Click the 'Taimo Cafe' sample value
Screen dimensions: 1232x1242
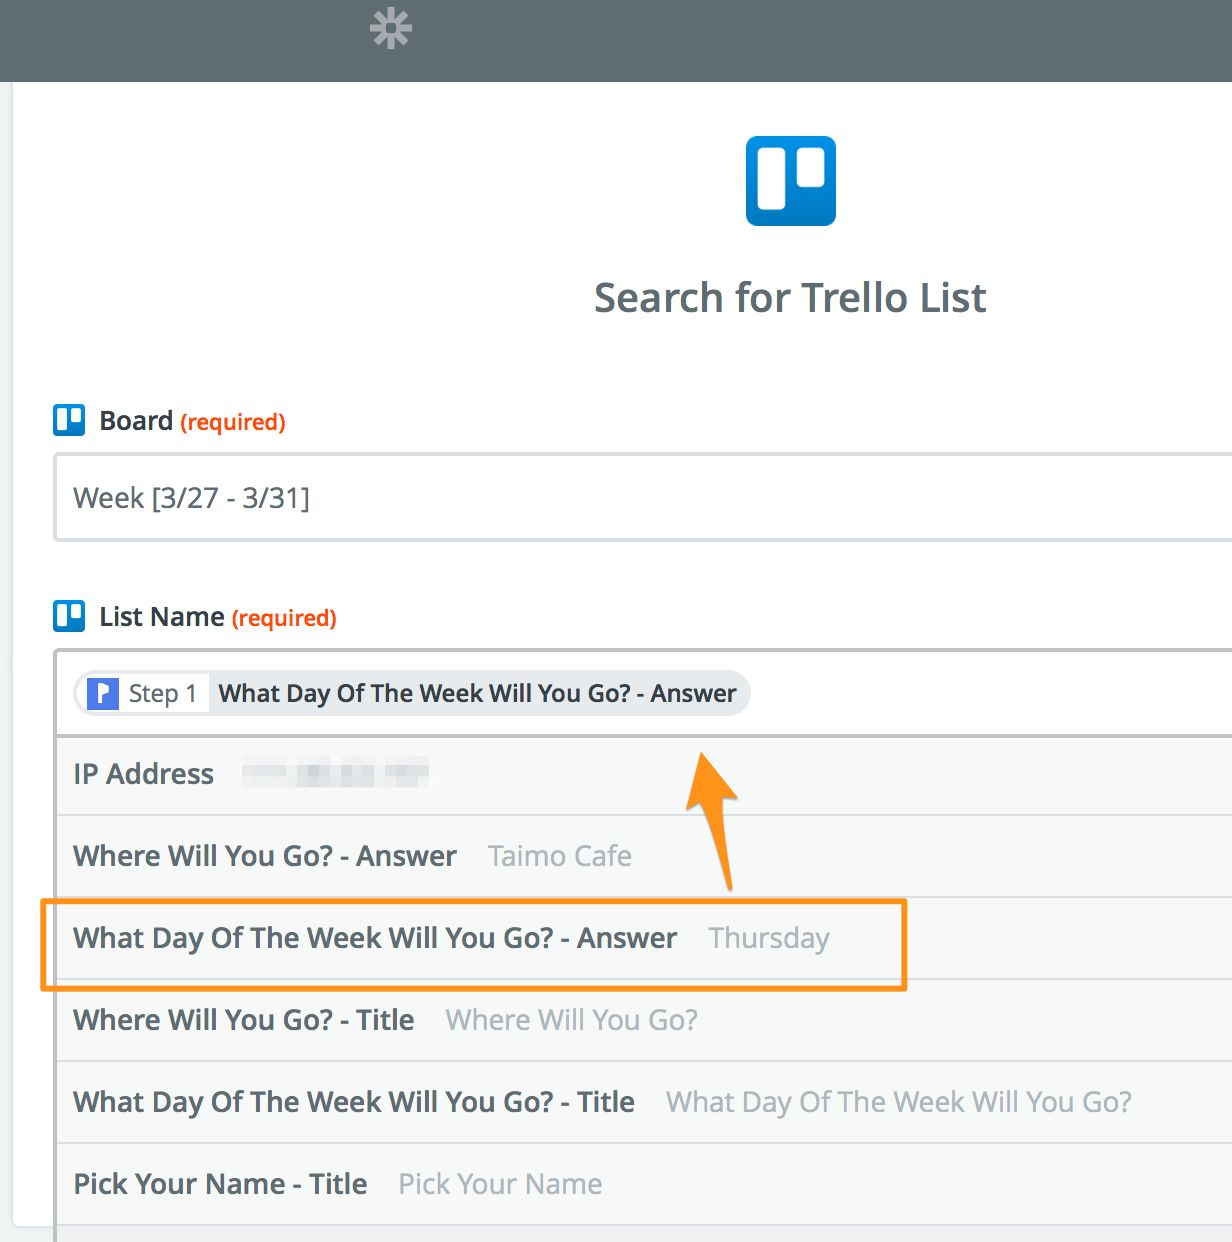[560, 856]
